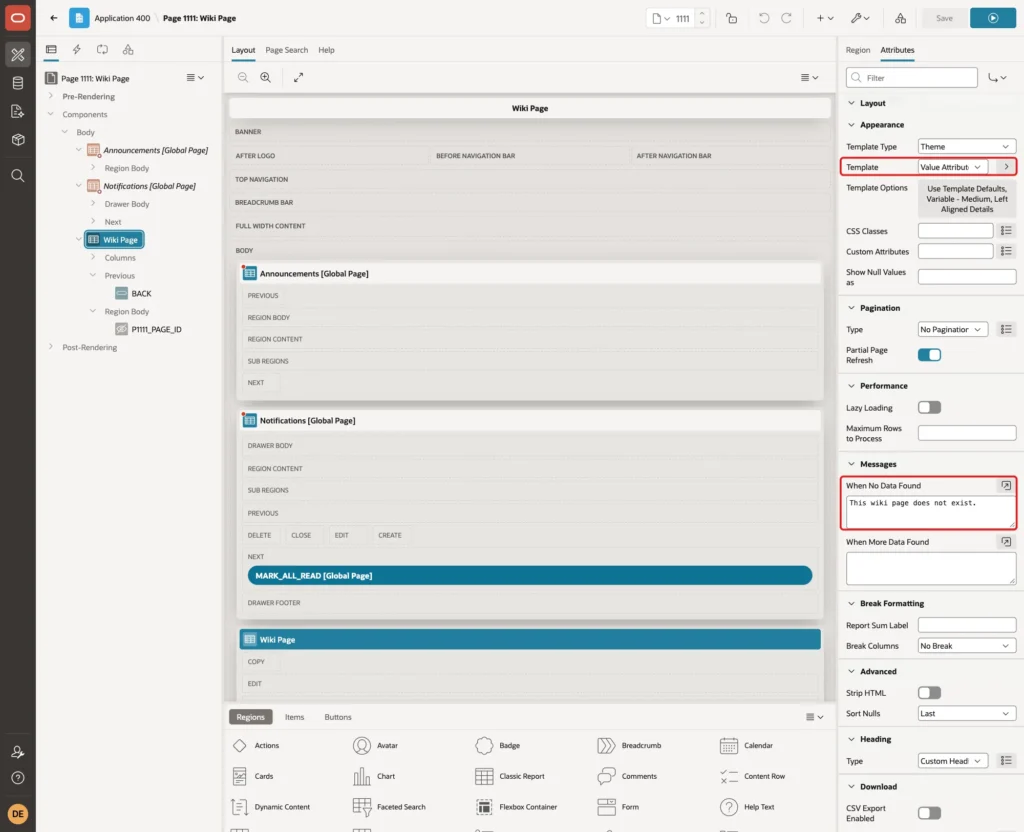Open the Template Value Attribute dropdown
Image resolution: width=1024 pixels, height=832 pixels.
(953, 167)
